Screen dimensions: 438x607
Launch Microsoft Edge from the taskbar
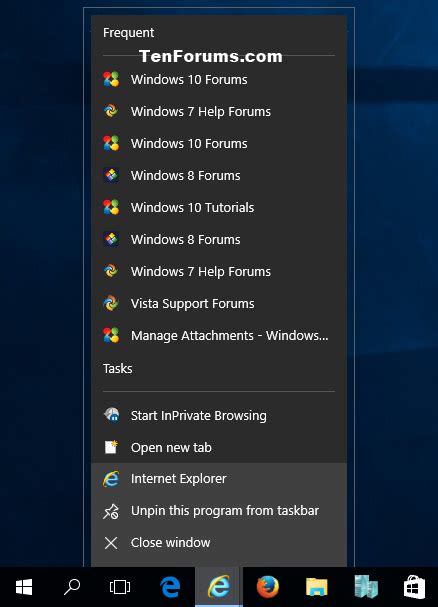[x=170, y=587]
